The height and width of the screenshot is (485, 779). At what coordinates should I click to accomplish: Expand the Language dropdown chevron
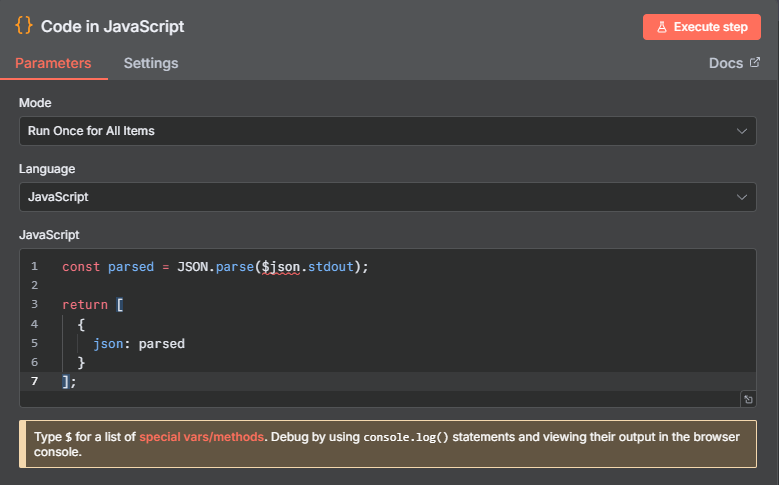click(741, 197)
